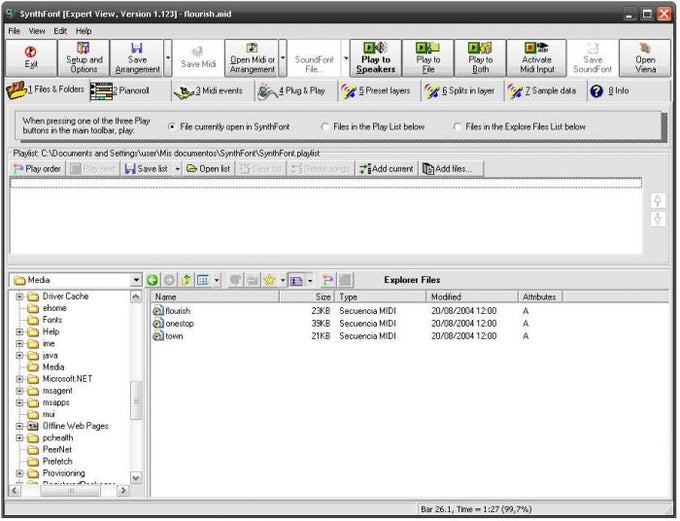Screen dimensions: 680x521
Task: Expand the Help folder node
Action: coord(20,332)
